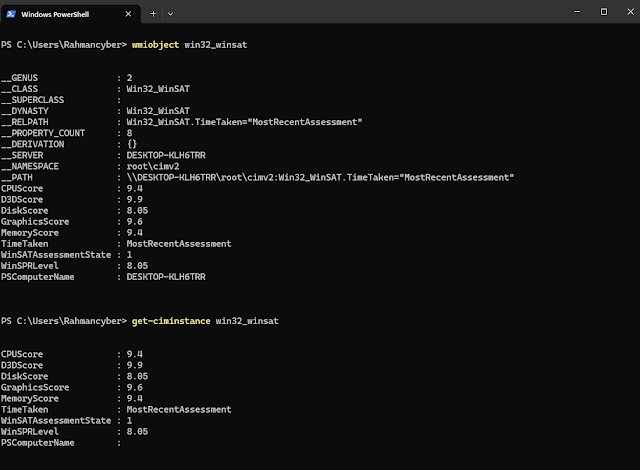Click the first CPUScore label in wmiobject output
The image size is (640, 470).
[22, 188]
